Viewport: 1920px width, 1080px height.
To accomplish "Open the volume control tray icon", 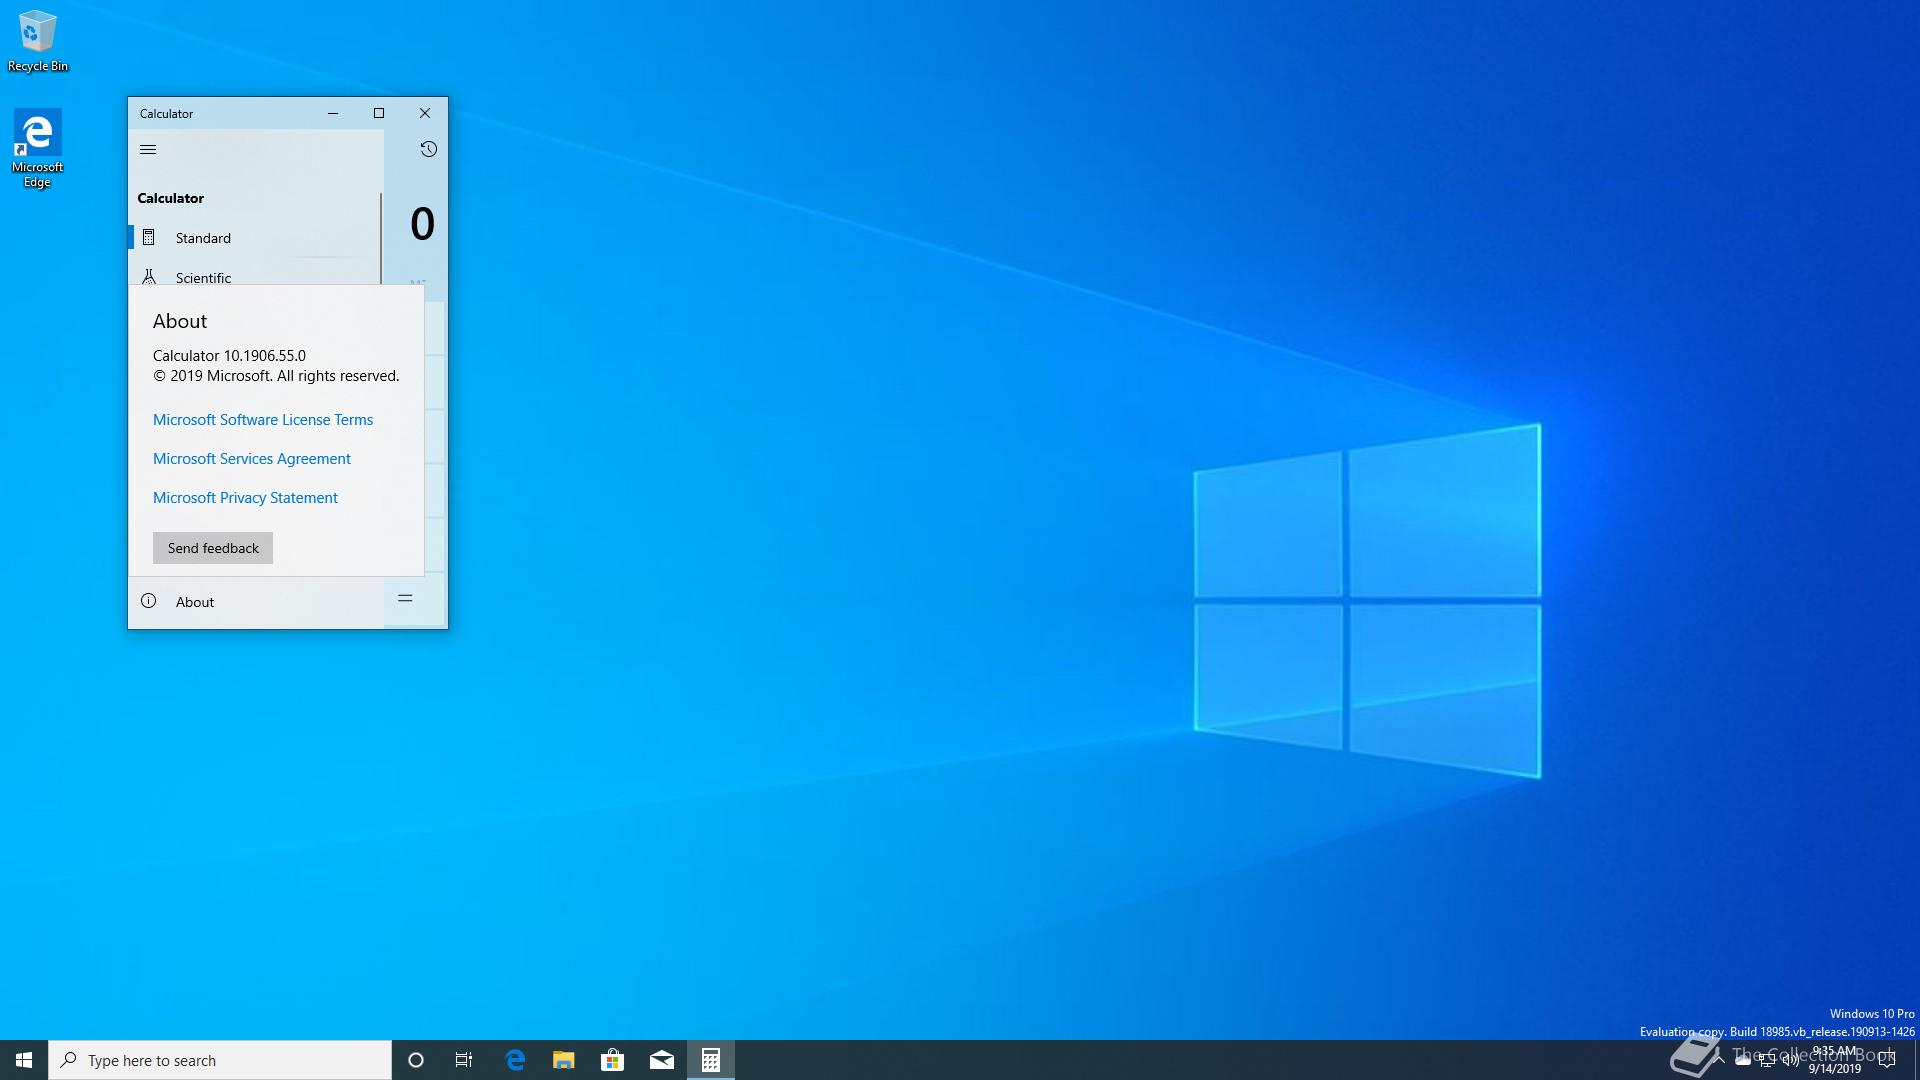I will coord(1791,1060).
